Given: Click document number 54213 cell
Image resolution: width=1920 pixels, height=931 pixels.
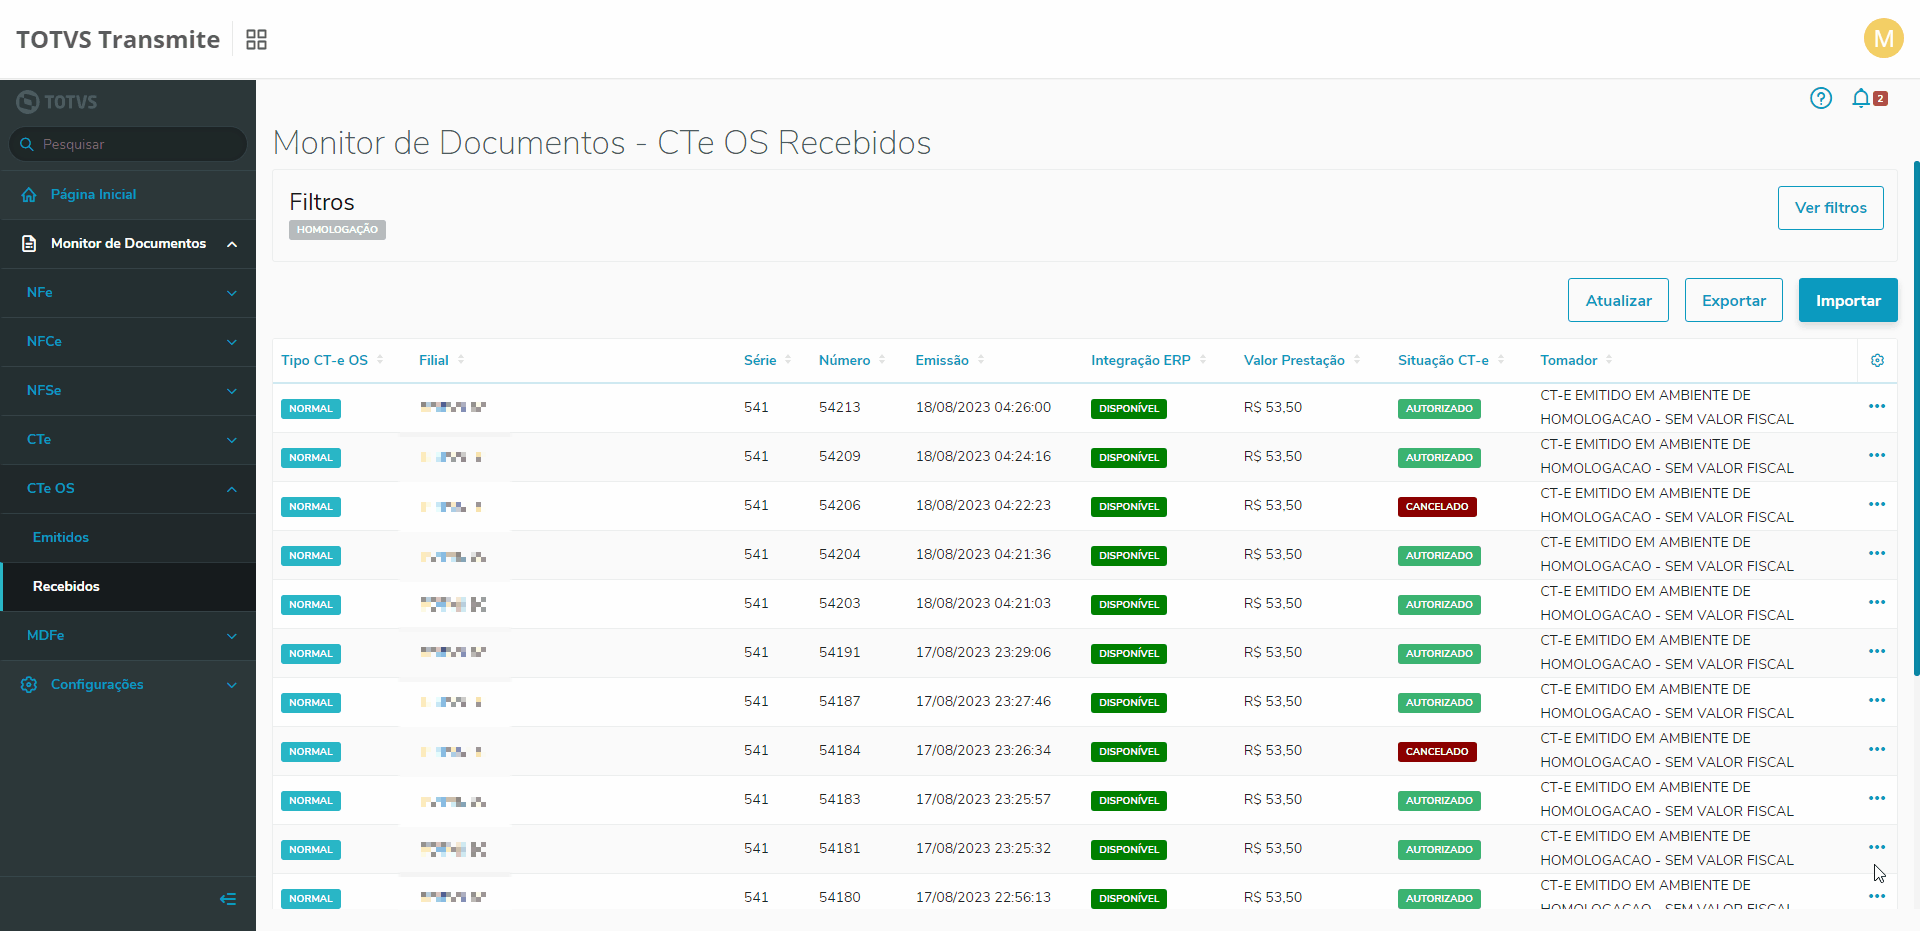Looking at the screenshot, I should pyautogui.click(x=839, y=408).
